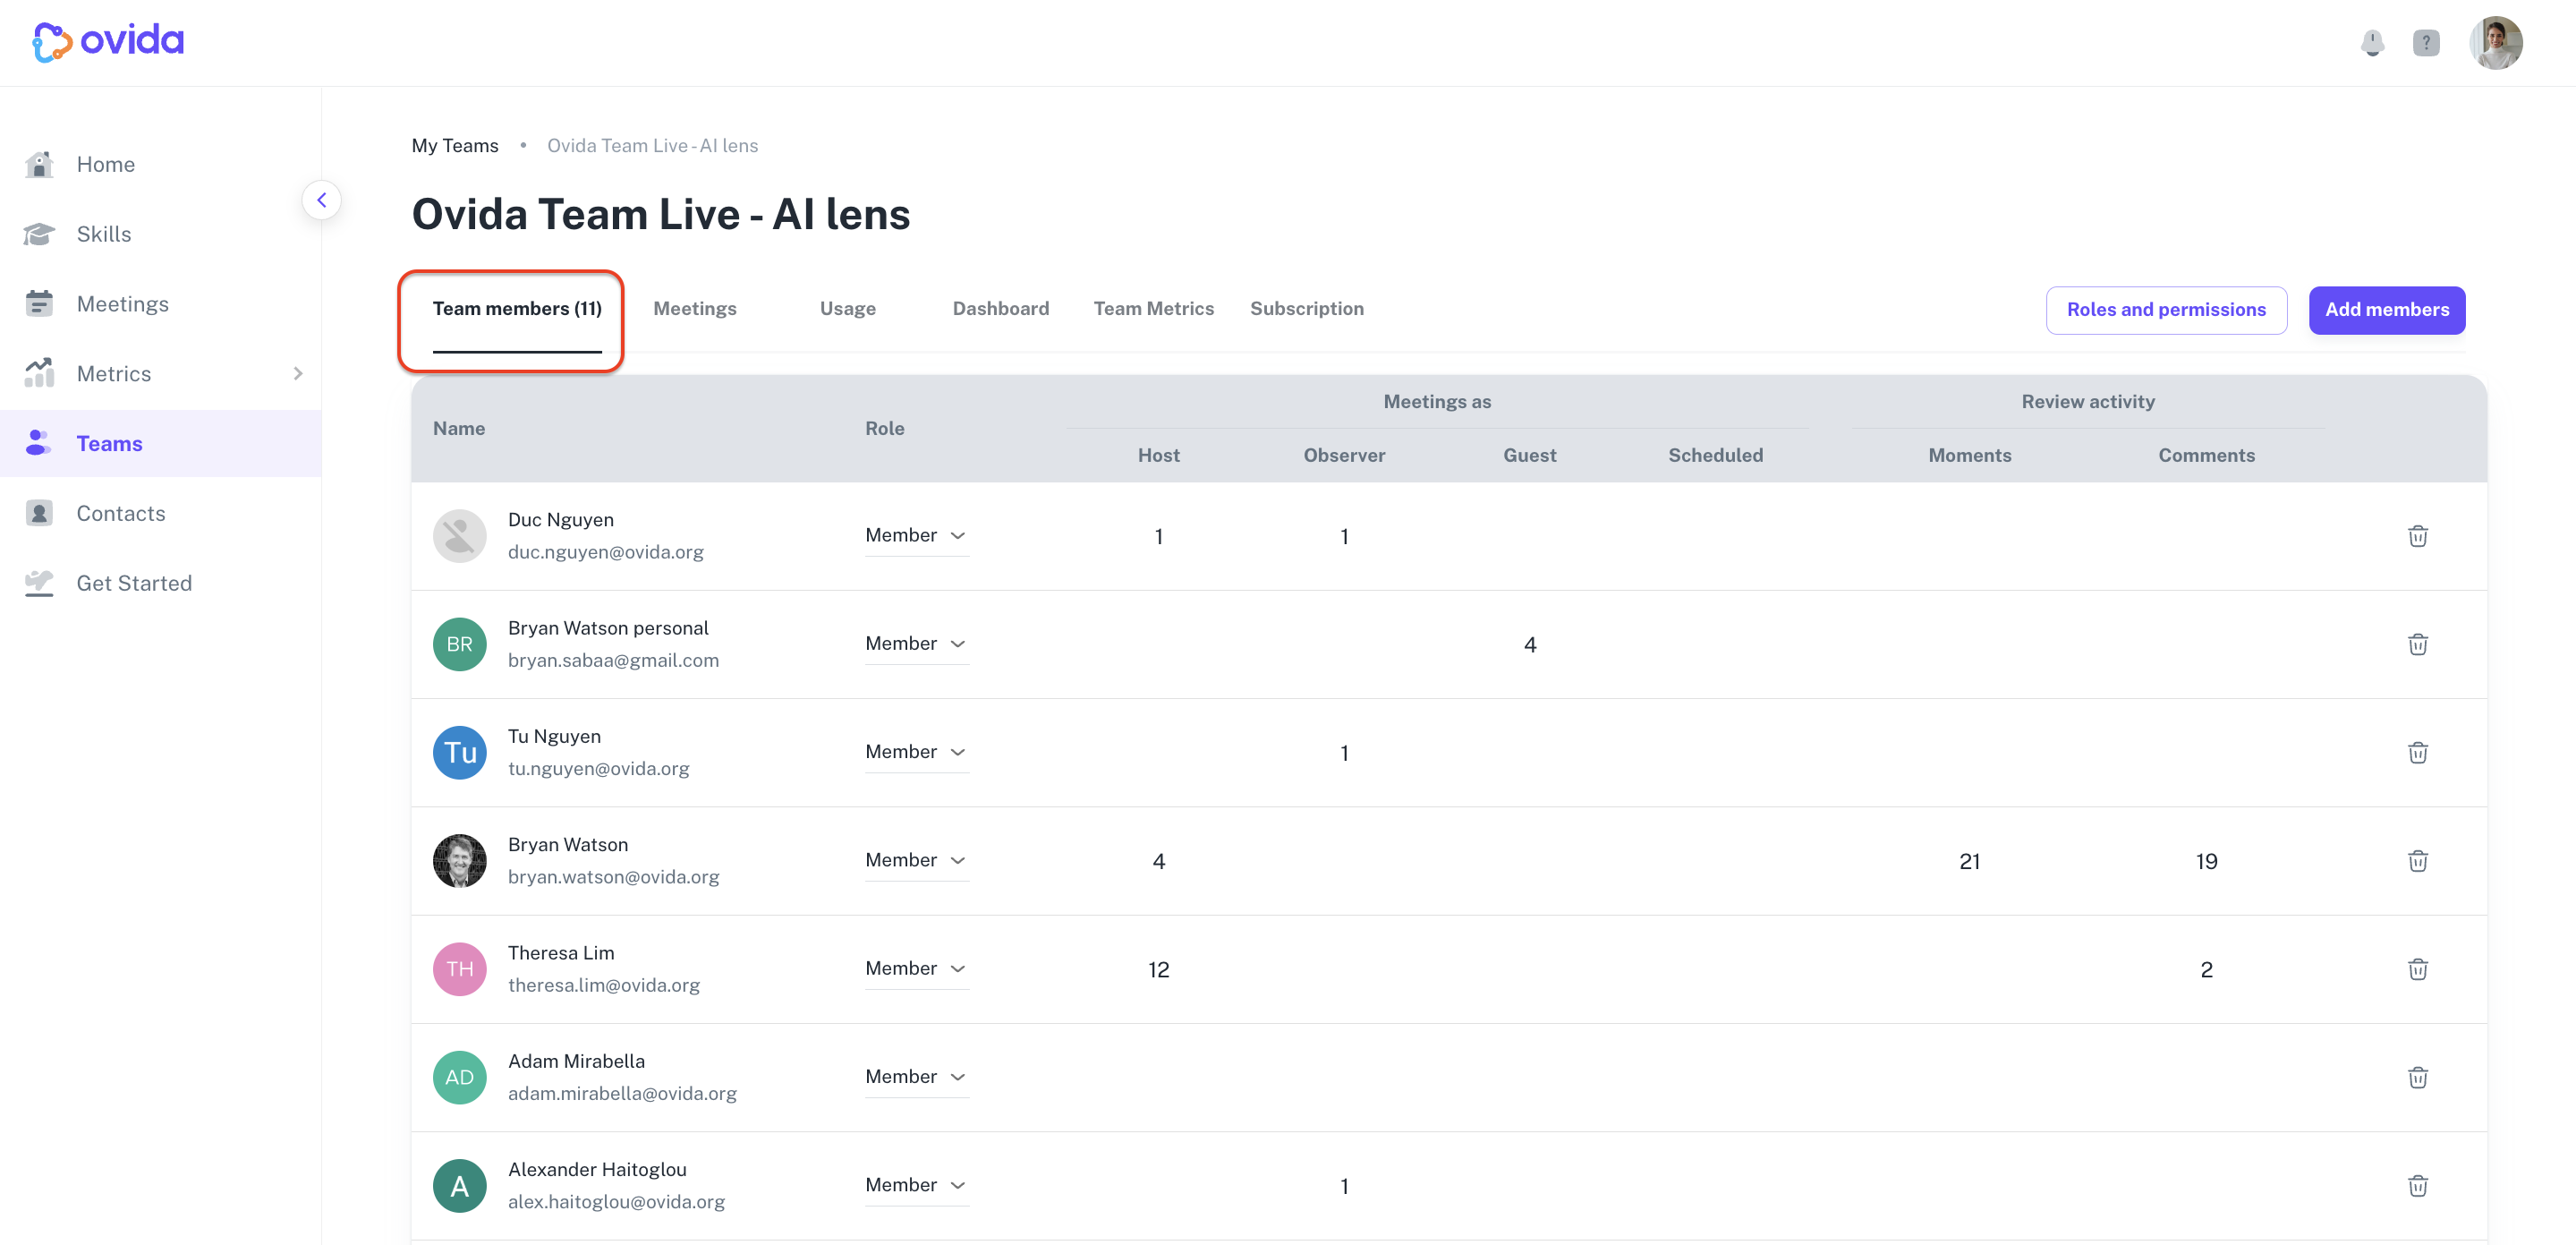The height and width of the screenshot is (1245, 2576).
Task: Open role dropdown for Duc Nguyen
Action: click(x=917, y=535)
